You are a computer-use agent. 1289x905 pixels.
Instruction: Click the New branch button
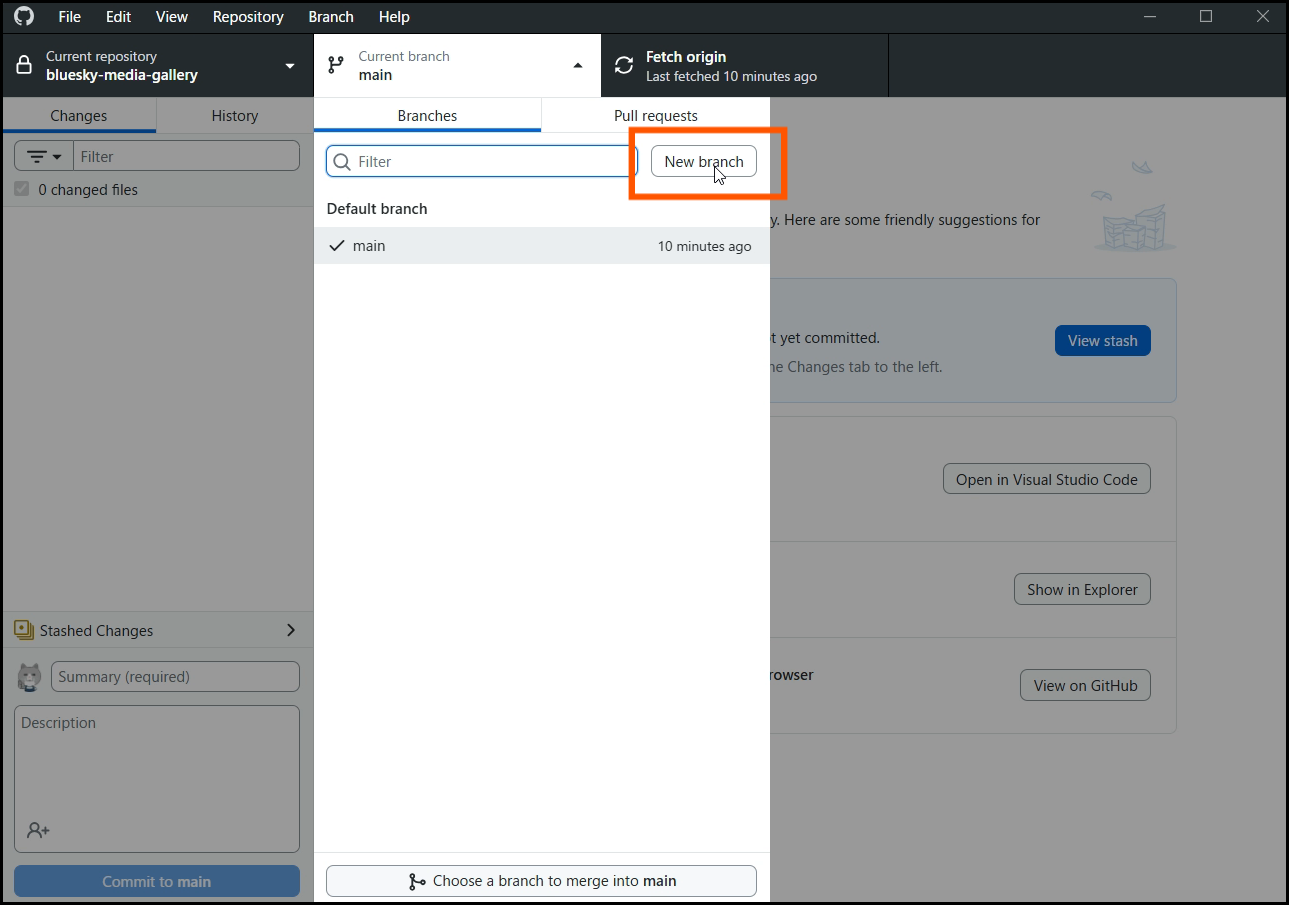704,161
